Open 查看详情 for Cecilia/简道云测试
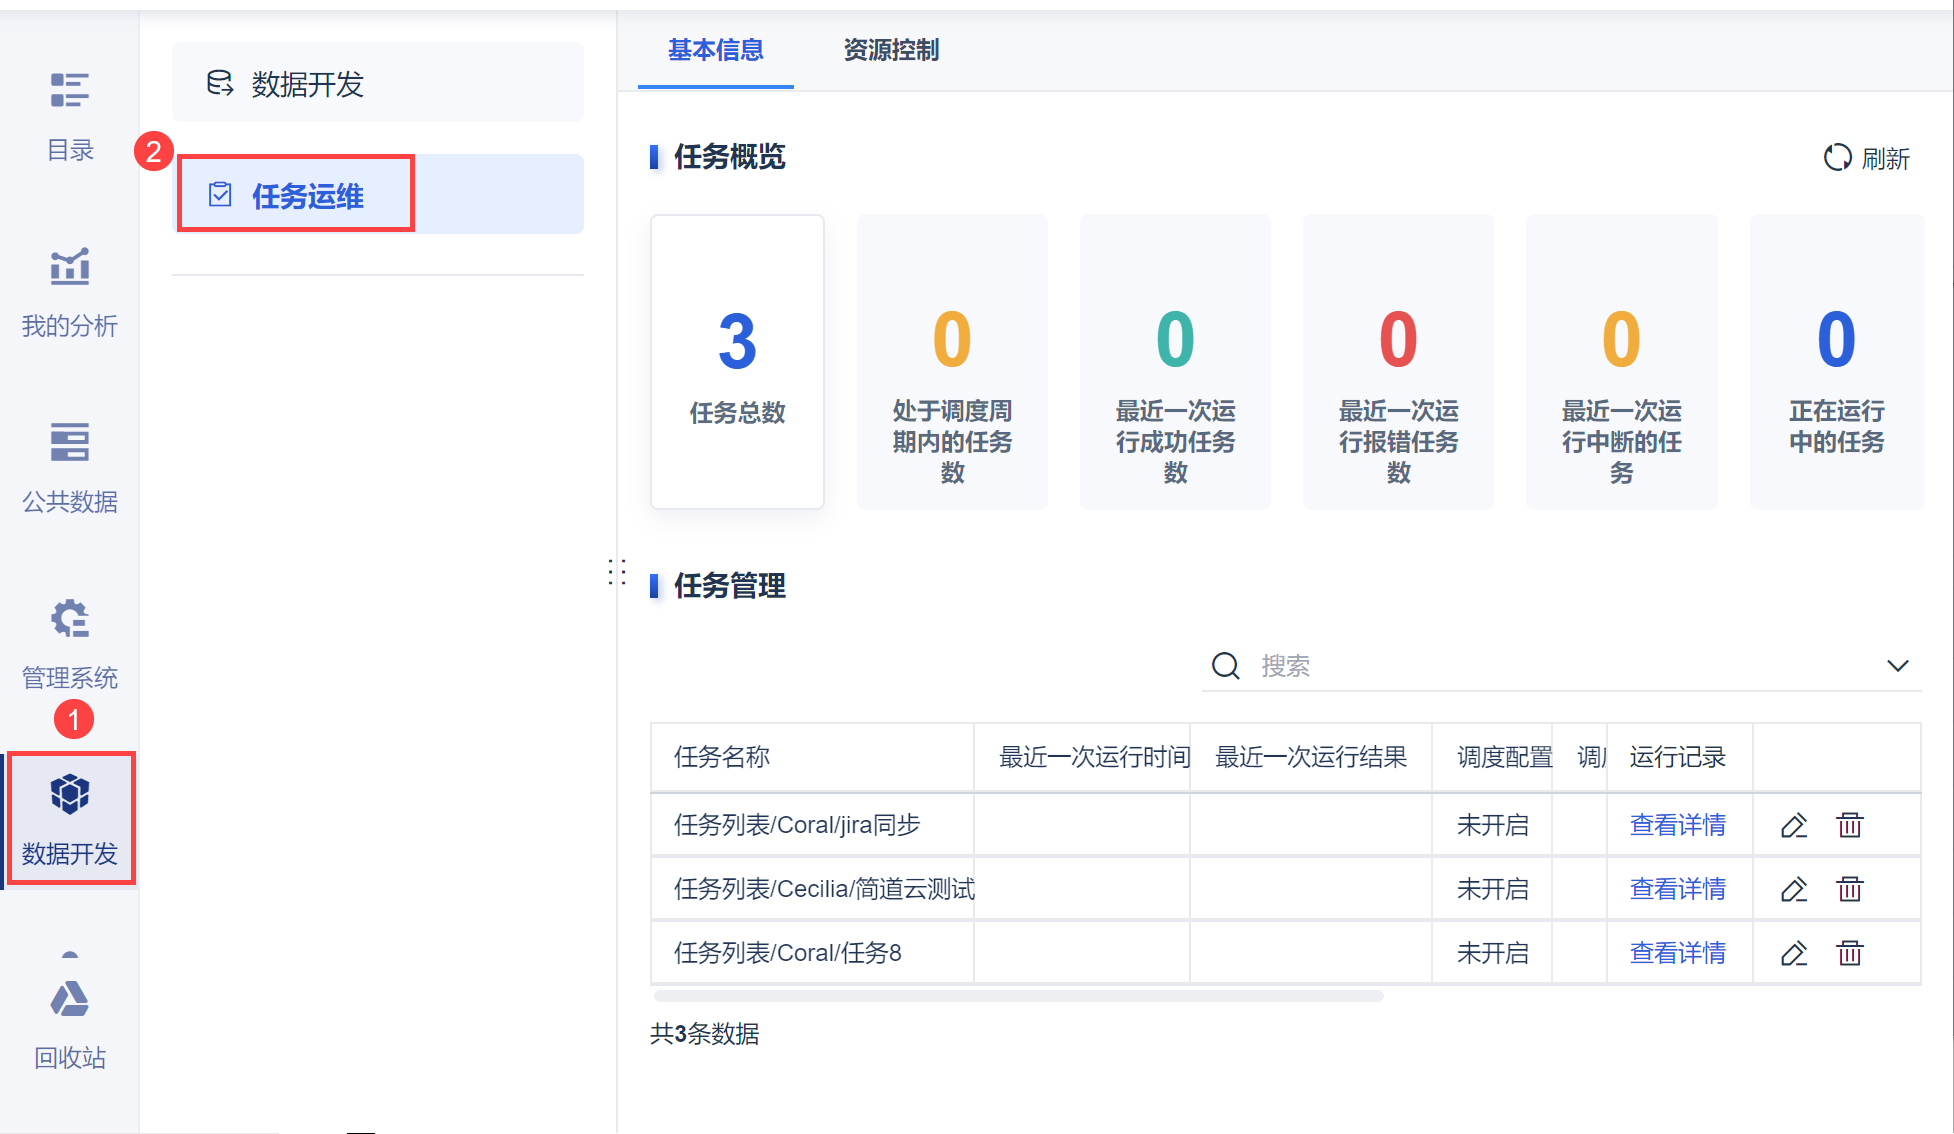 (1677, 889)
